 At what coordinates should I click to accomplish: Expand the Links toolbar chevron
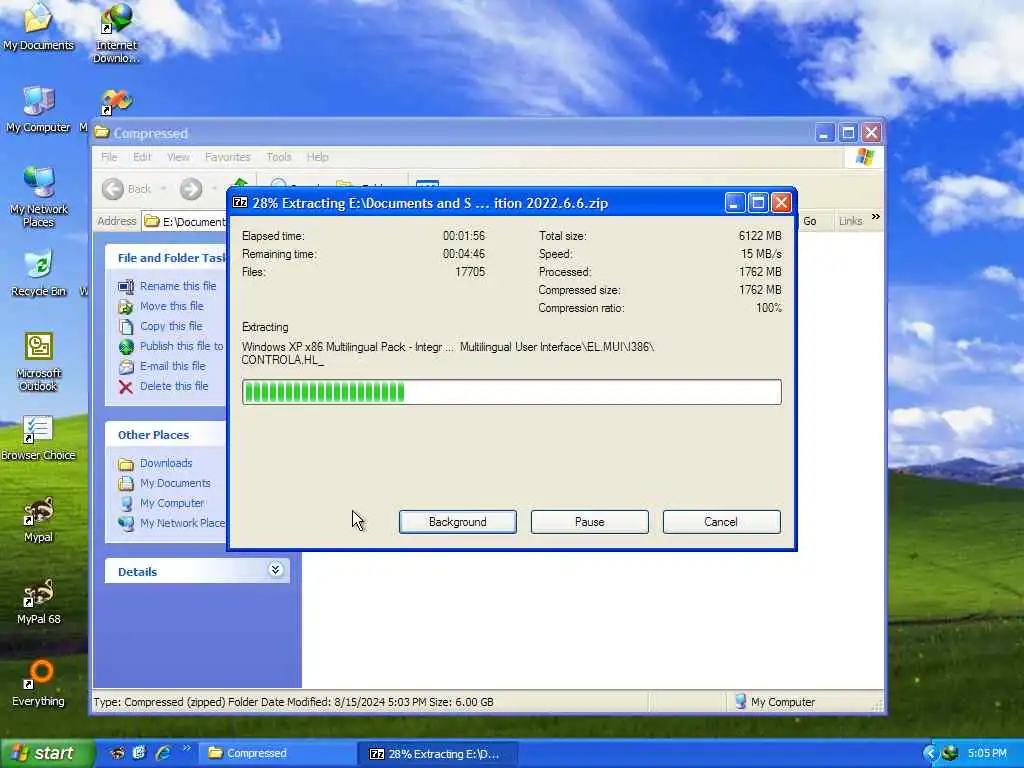click(x=876, y=217)
